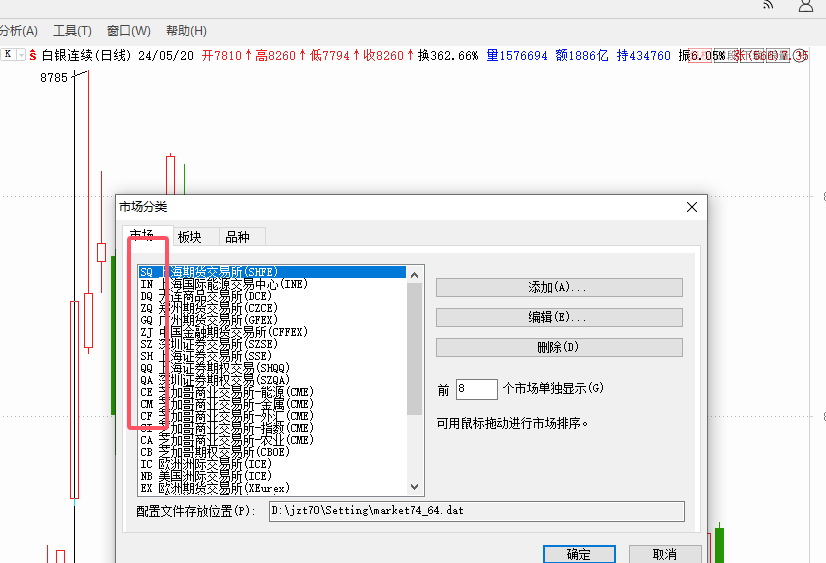Select CB 芝加哥期权交易所(CBOE) row
The height and width of the screenshot is (563, 826).
(x=272, y=452)
